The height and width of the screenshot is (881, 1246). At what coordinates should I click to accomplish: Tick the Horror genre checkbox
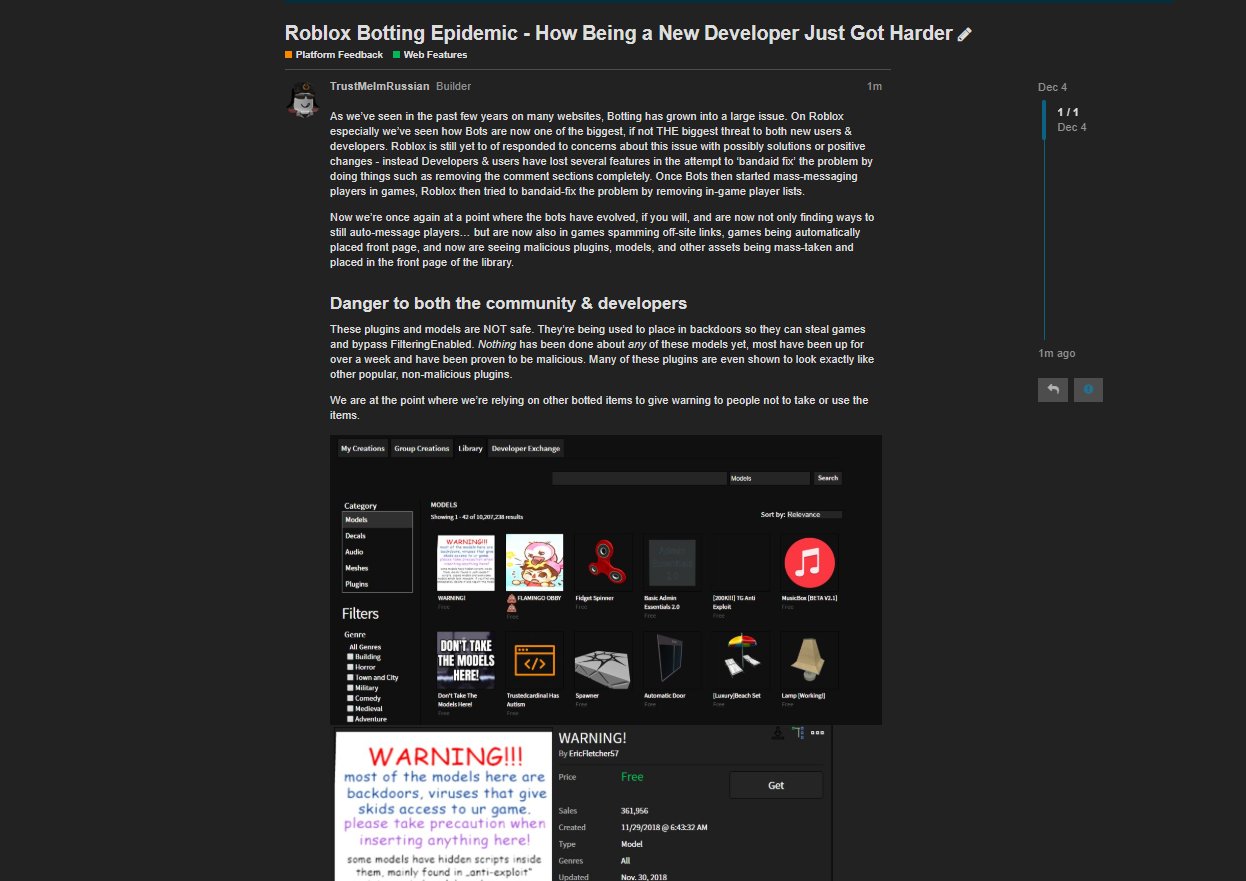pos(350,667)
